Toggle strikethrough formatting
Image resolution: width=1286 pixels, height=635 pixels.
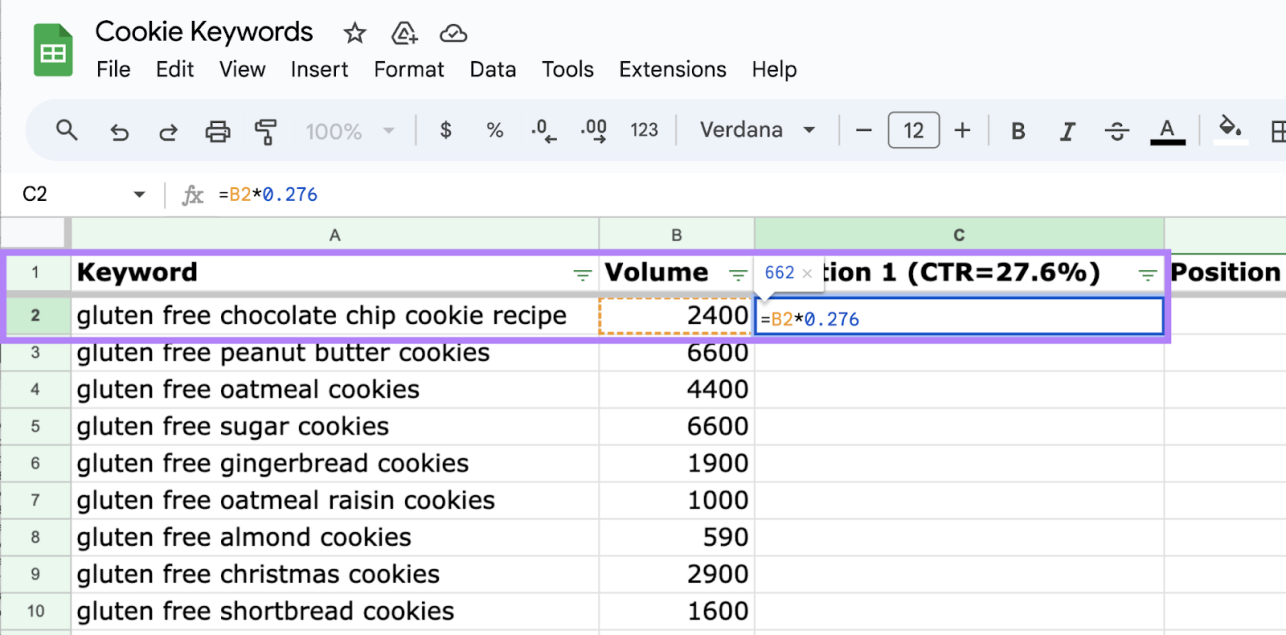1117,131
